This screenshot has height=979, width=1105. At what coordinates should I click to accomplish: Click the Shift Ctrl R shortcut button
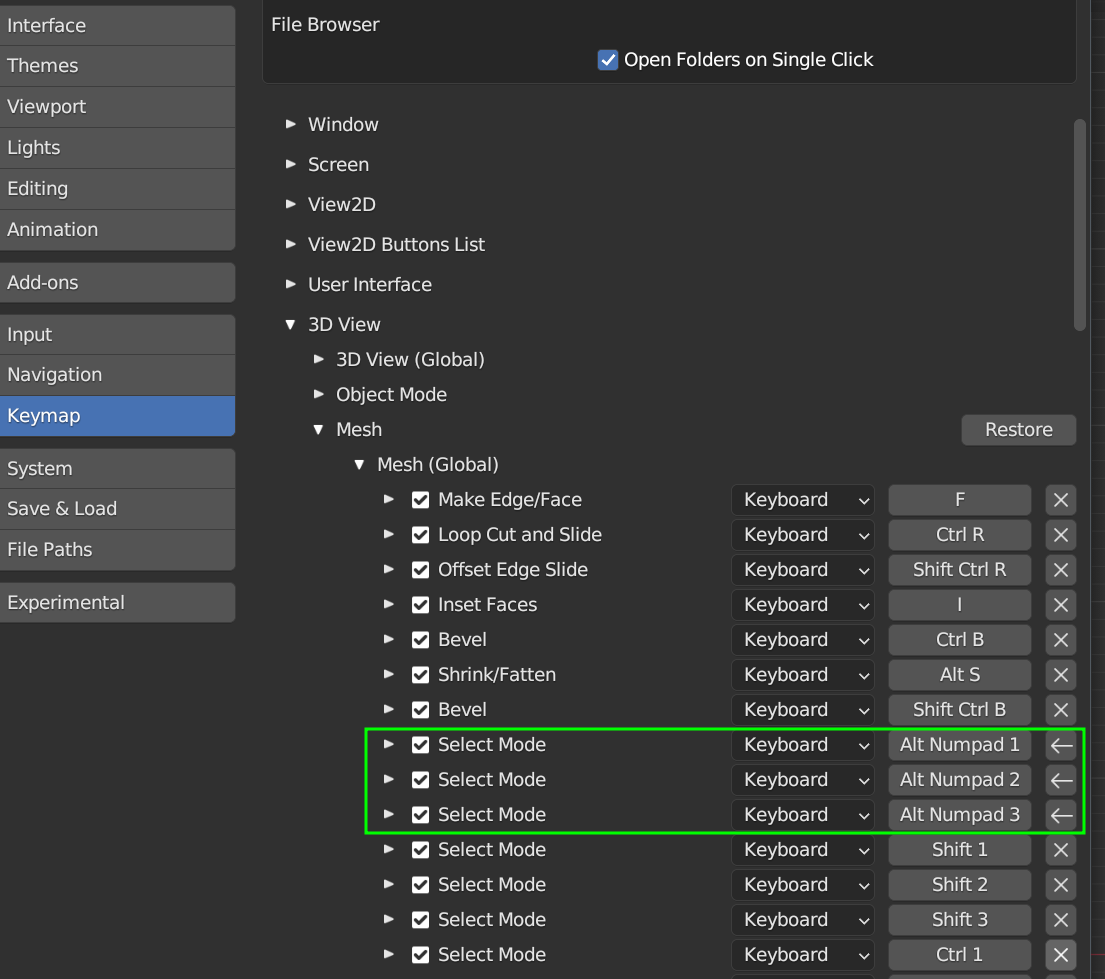(959, 570)
